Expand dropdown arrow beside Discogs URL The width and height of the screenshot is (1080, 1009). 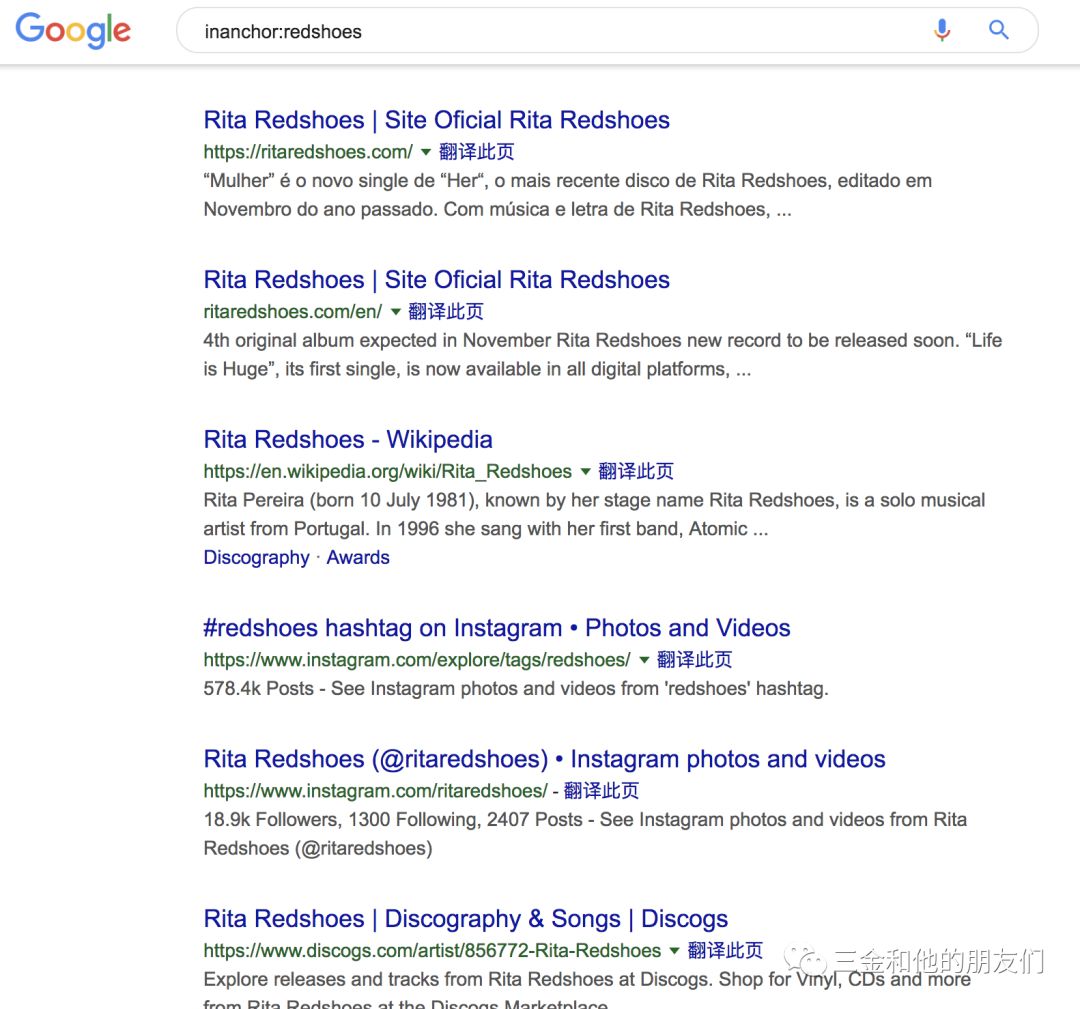click(x=674, y=951)
